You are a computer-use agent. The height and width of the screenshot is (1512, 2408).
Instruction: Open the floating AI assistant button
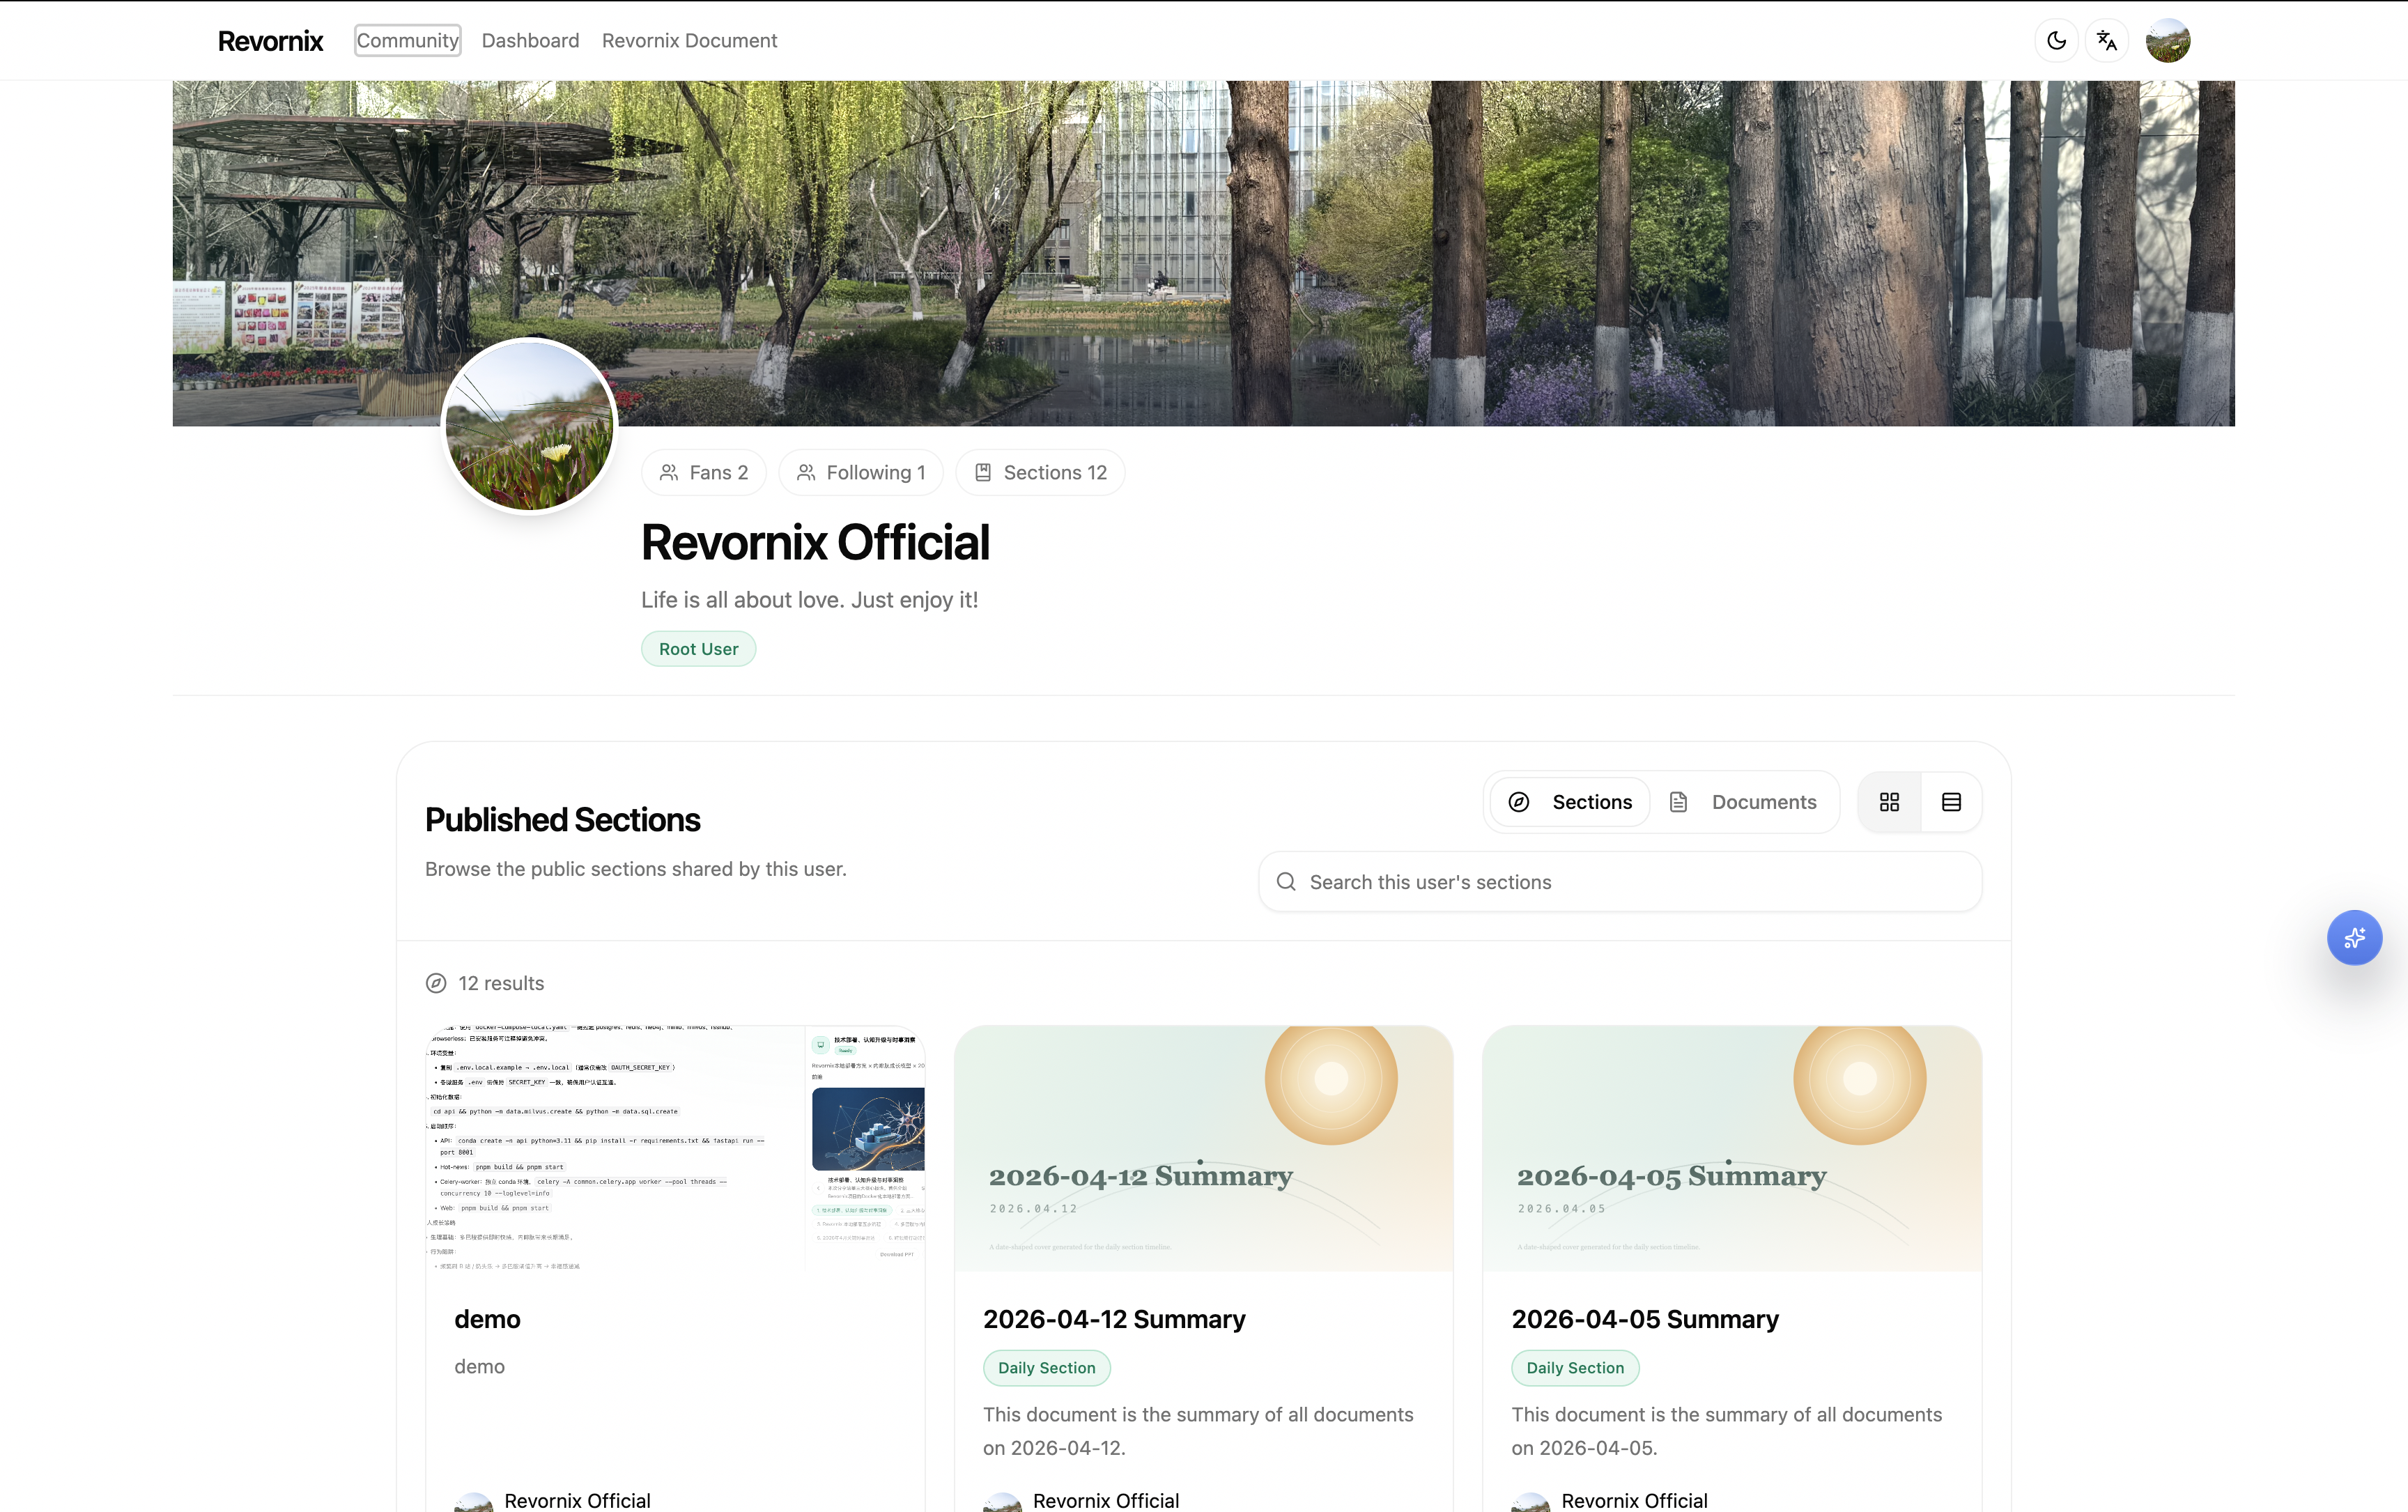2354,937
